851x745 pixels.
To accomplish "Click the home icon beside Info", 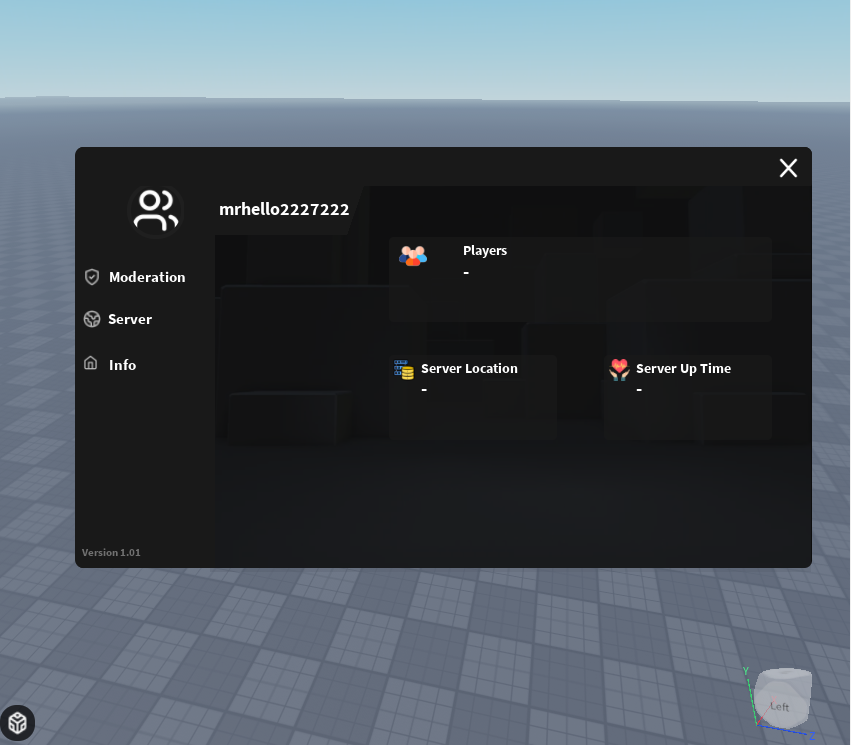I will tap(91, 363).
